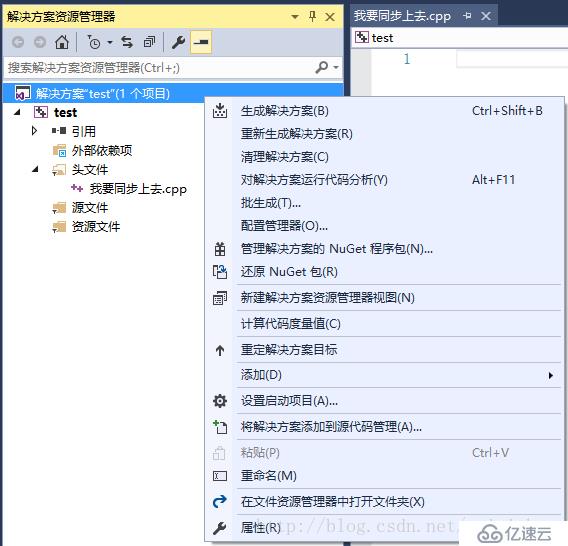
Task: Click the Collapse All toolbar icon
Action: point(149,42)
